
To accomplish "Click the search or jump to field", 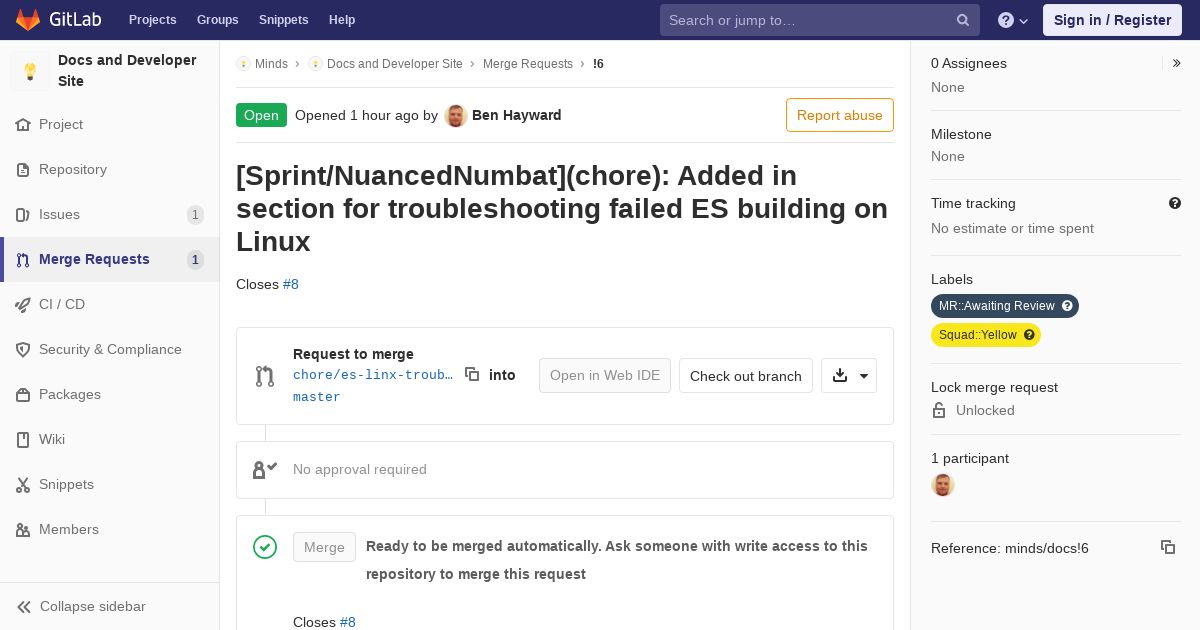I will click(820, 20).
